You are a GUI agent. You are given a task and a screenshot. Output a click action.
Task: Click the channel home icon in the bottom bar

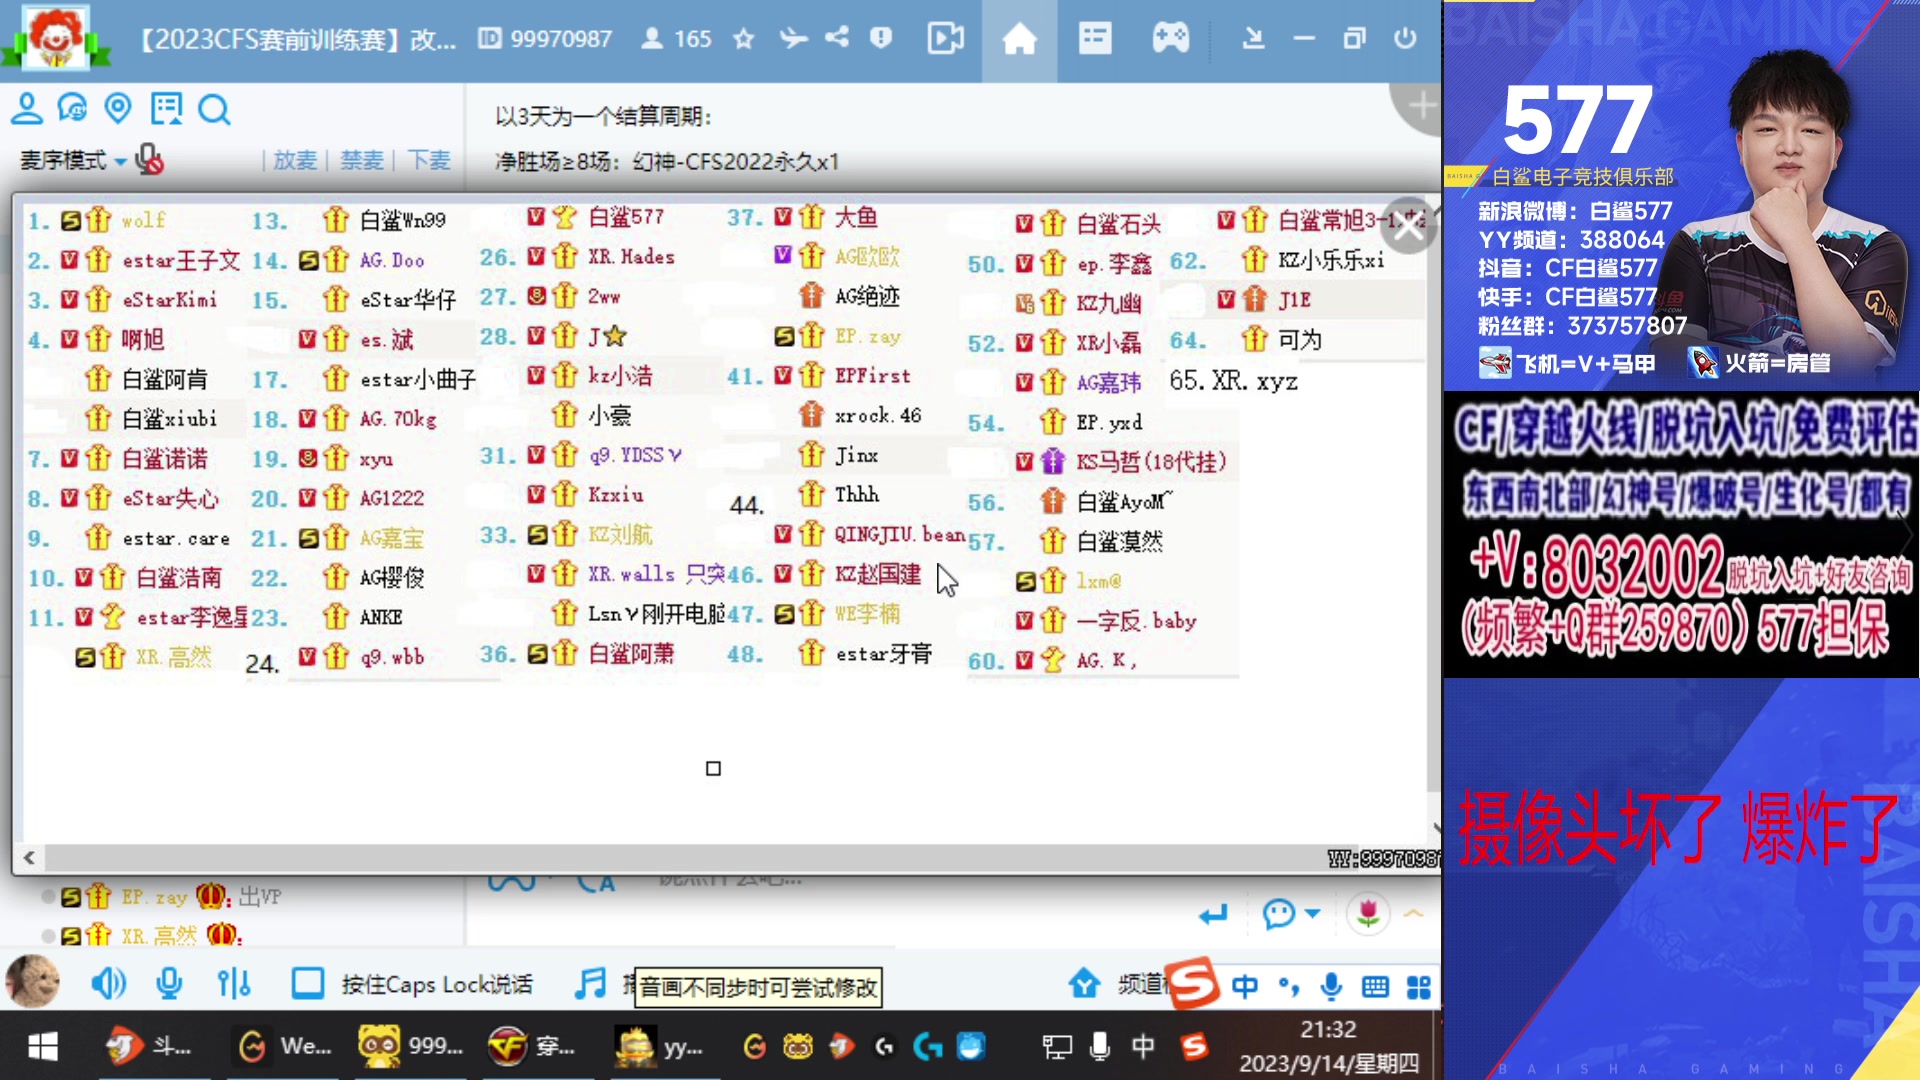click(1084, 984)
